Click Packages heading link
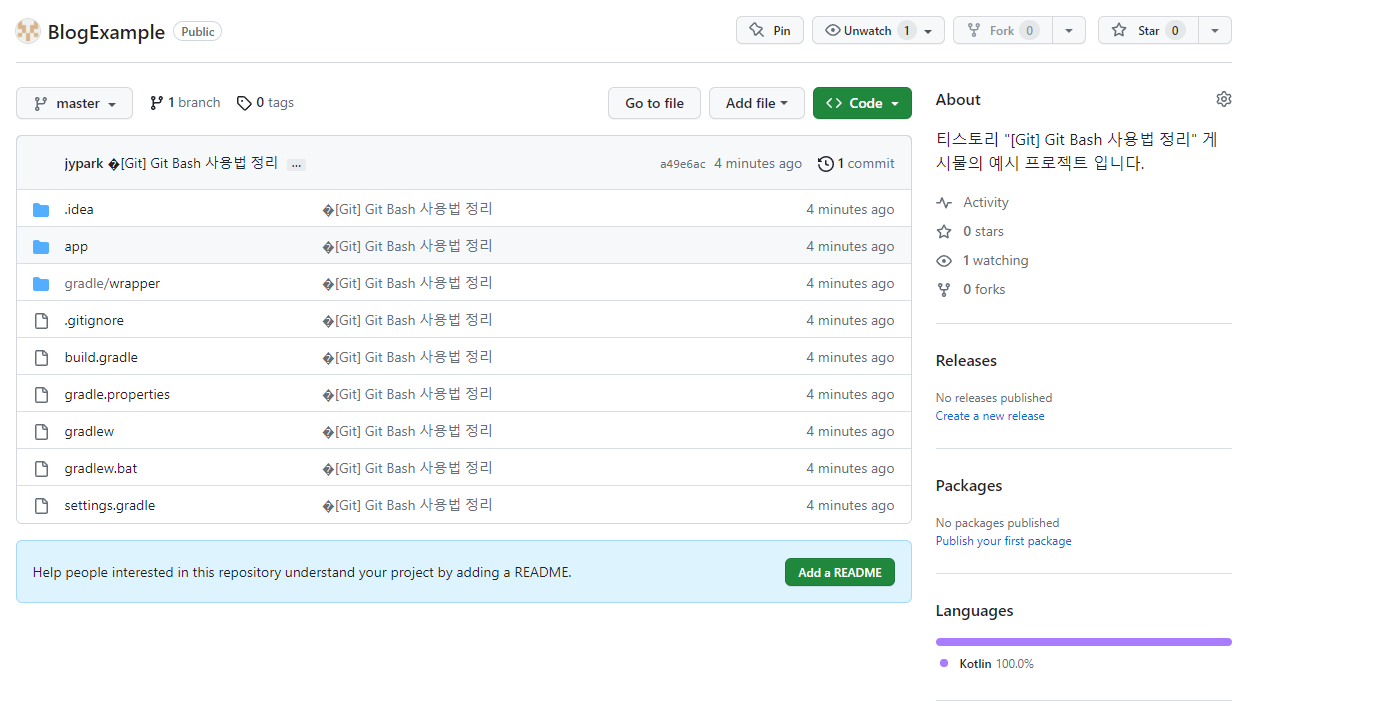The width and height of the screenshot is (1383, 704). pos(969,486)
